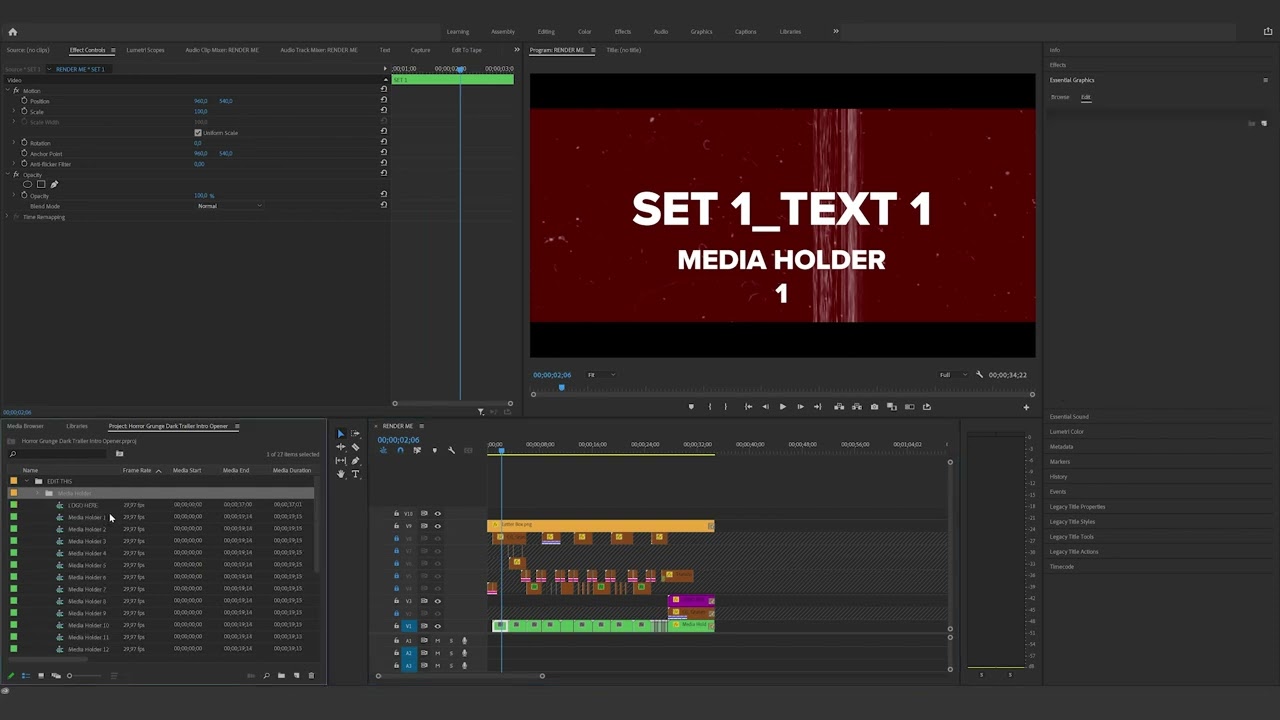The height and width of the screenshot is (720, 1280).
Task: Create ellipse mask under Opacity
Action: click(28, 184)
